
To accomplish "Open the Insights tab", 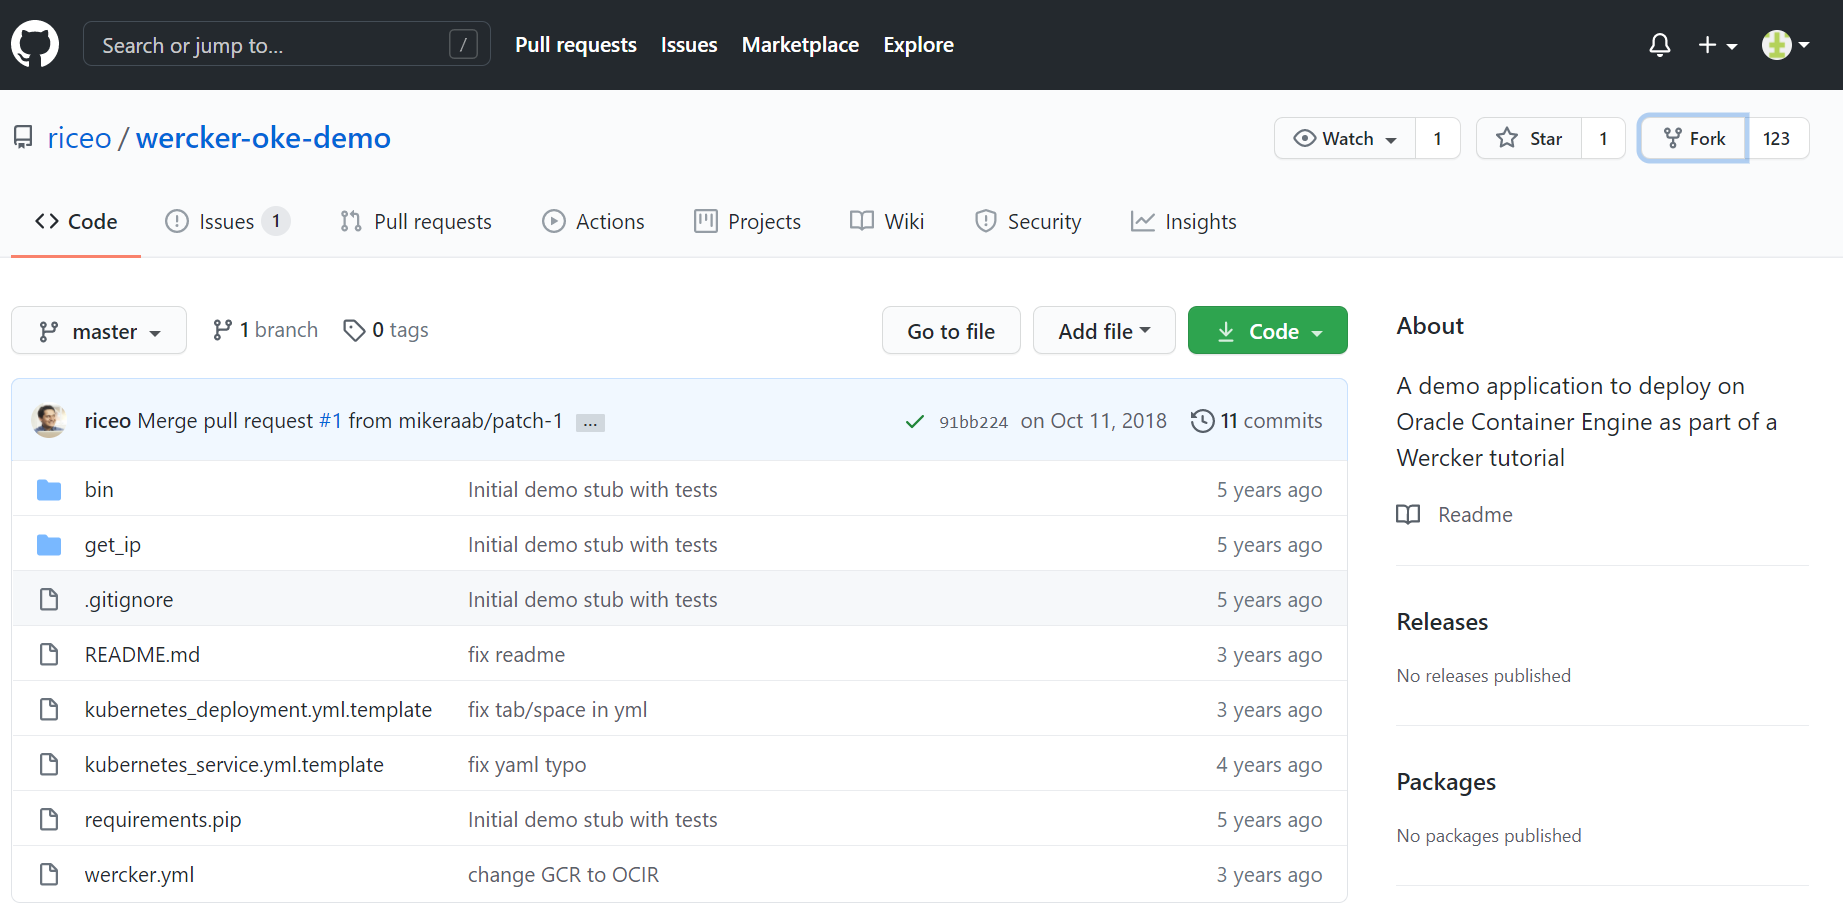I will 1184,222.
